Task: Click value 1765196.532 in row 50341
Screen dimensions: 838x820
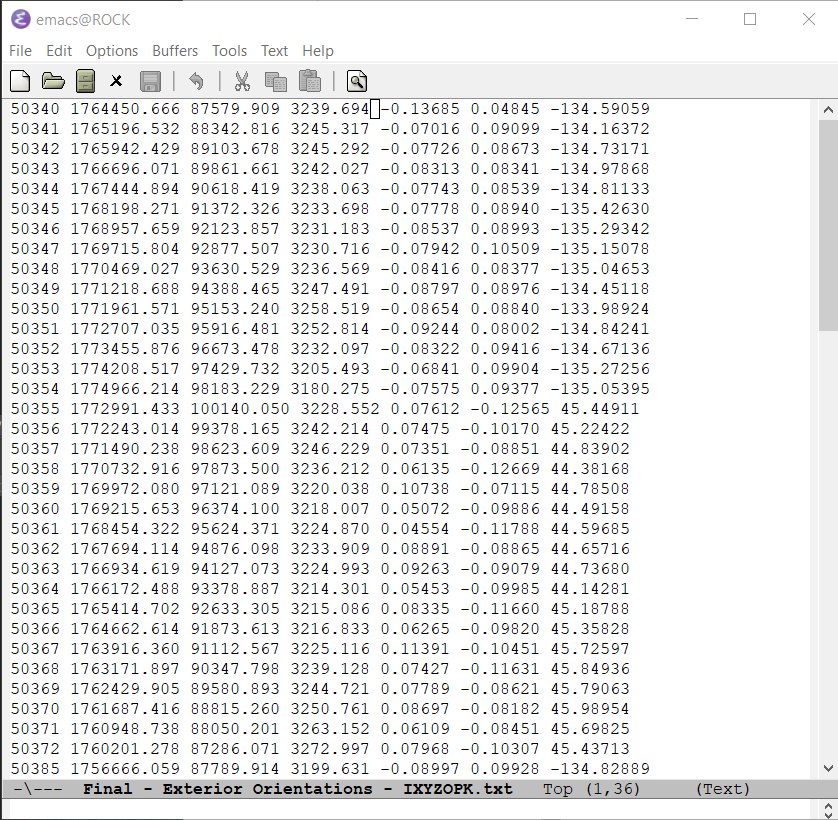Action: pyautogui.click(x=125, y=129)
